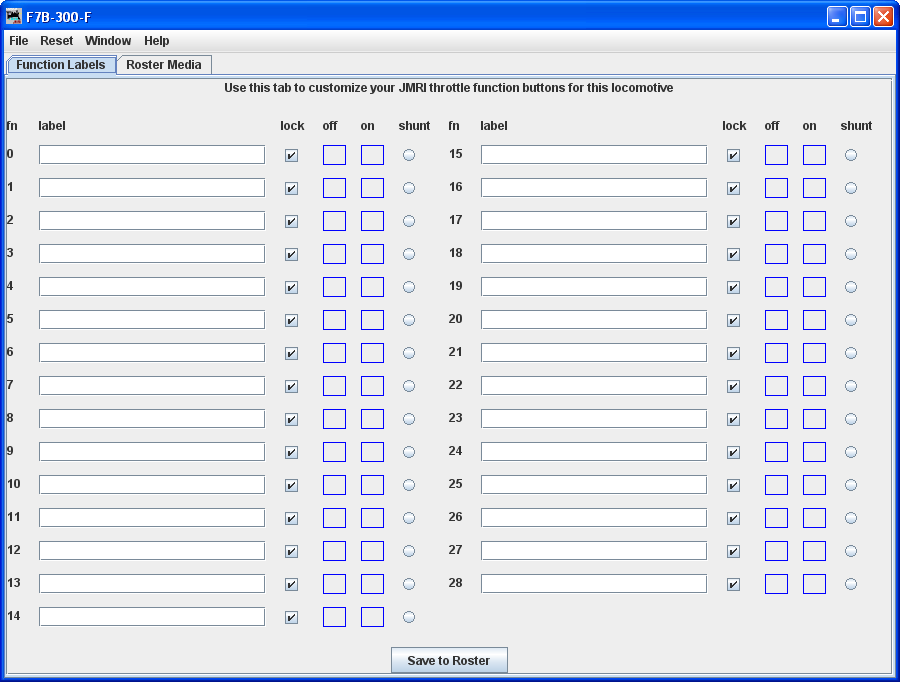The height and width of the screenshot is (682, 900).
Task: Open the Reset menu
Action: click(x=56, y=41)
